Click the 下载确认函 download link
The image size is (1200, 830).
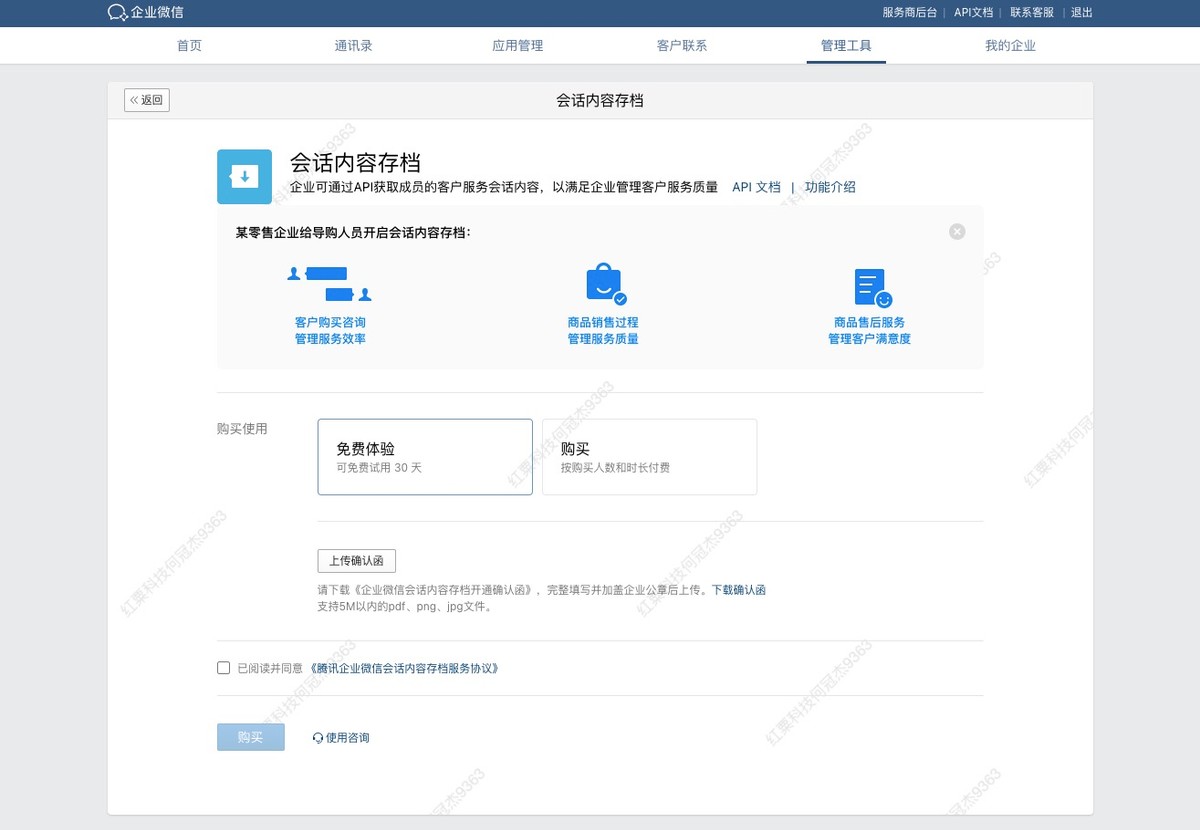(x=738, y=589)
